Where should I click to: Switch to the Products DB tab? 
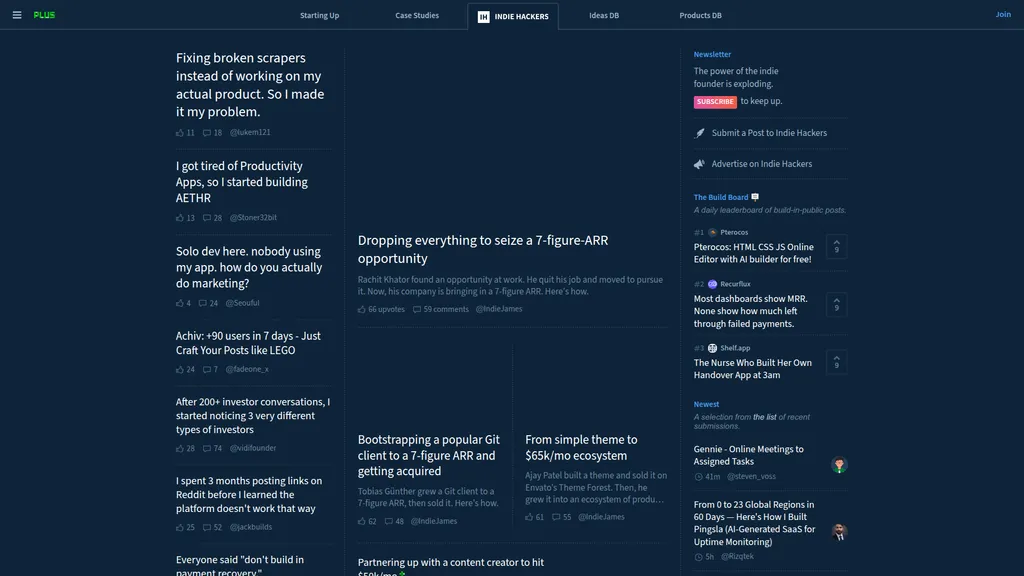tap(700, 16)
